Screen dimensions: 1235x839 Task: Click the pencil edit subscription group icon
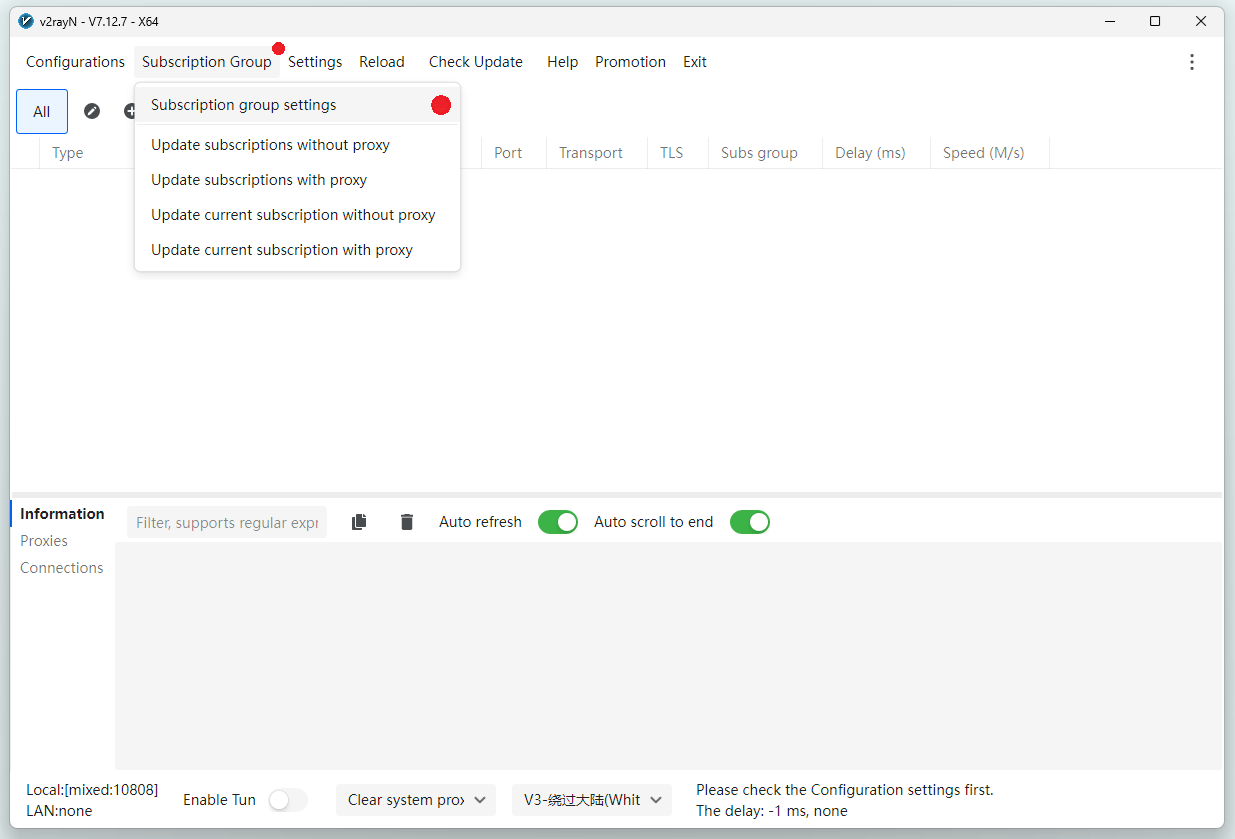tap(92, 111)
